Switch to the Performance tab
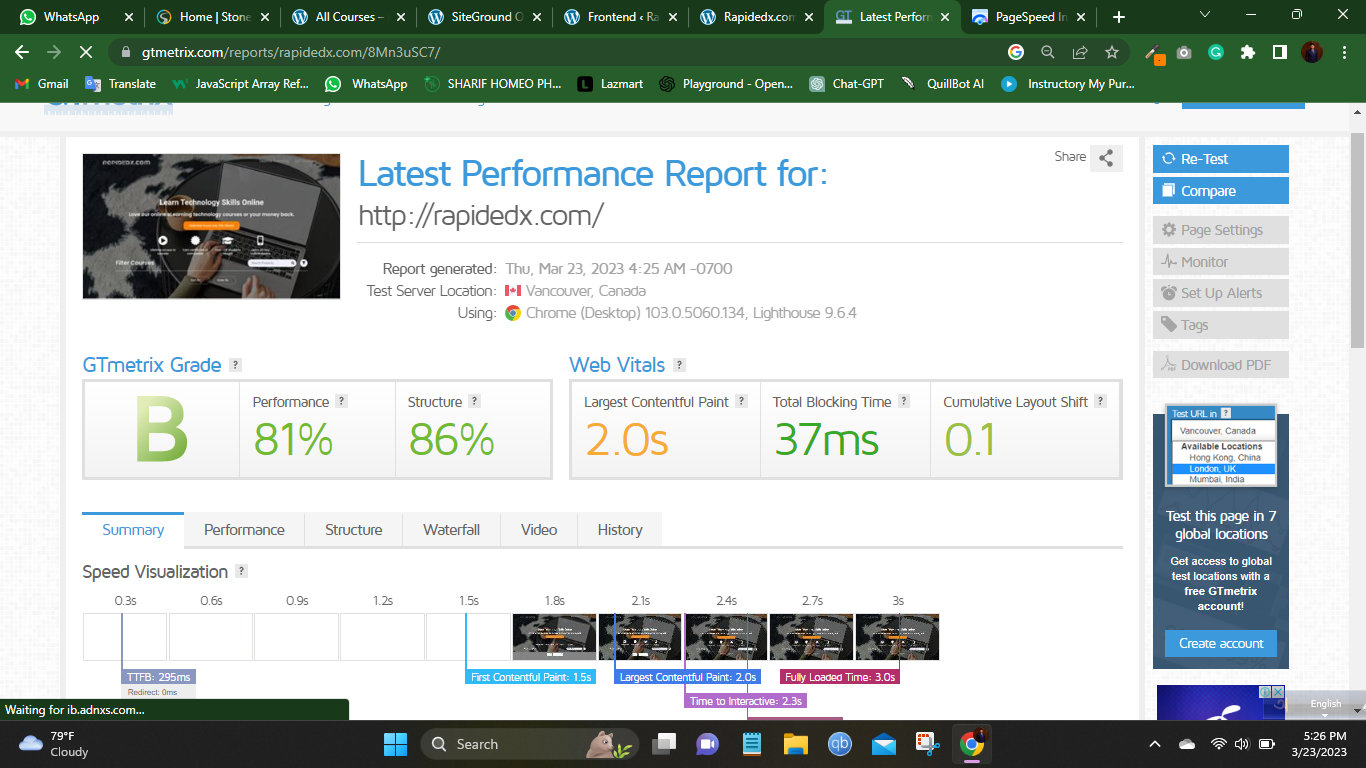 [244, 530]
